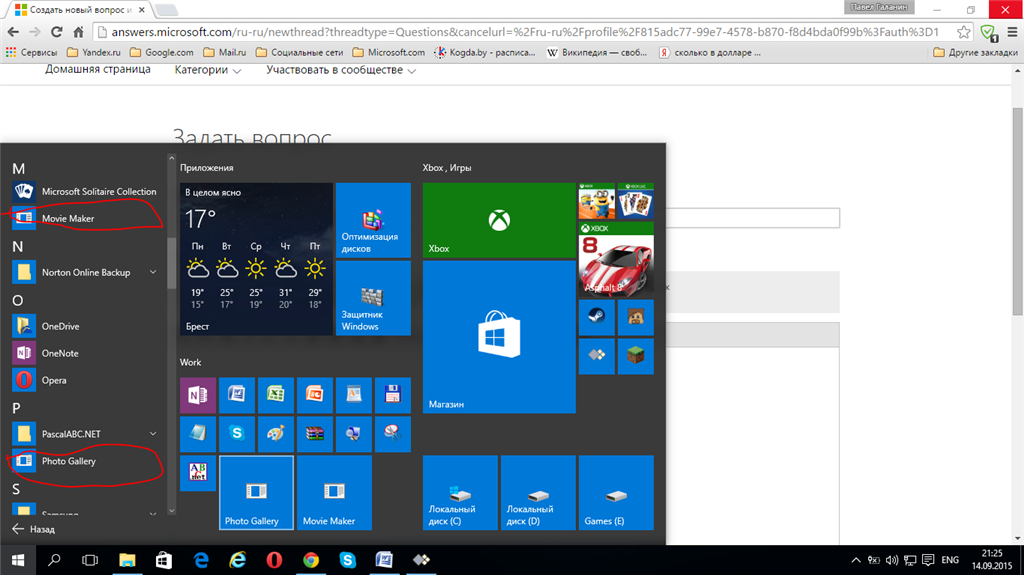1024x575 pixels.
Task: Open File Explorer from the taskbar
Action: [x=127, y=560]
